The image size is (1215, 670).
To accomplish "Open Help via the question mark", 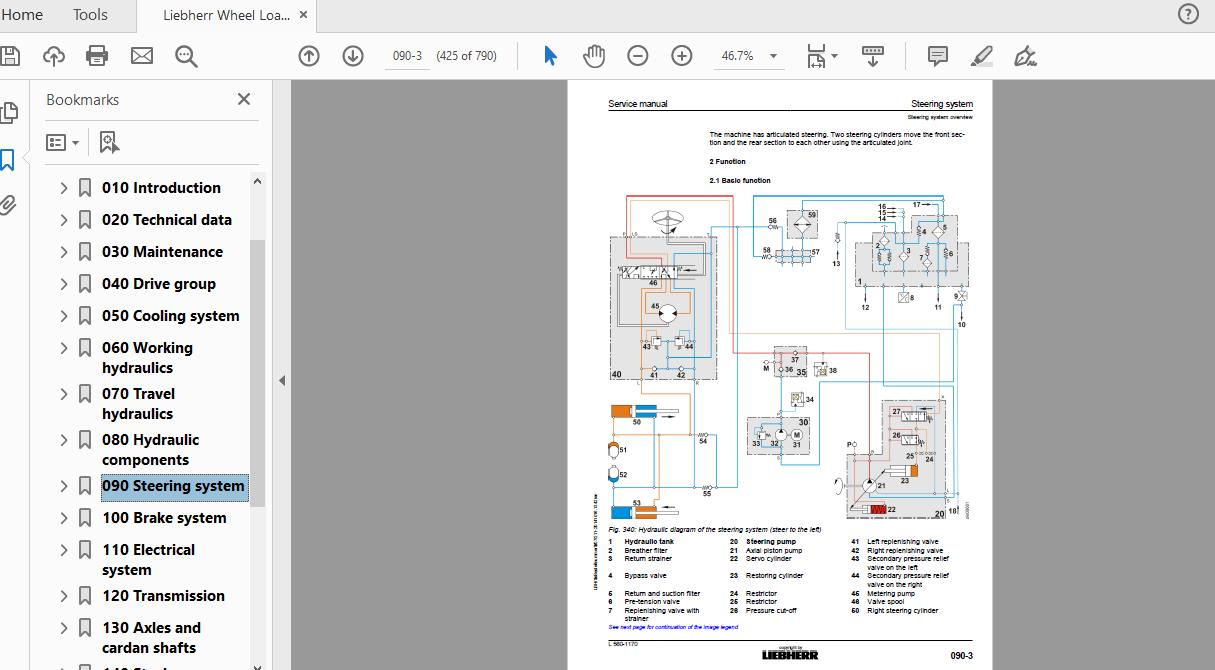I will [1187, 14].
